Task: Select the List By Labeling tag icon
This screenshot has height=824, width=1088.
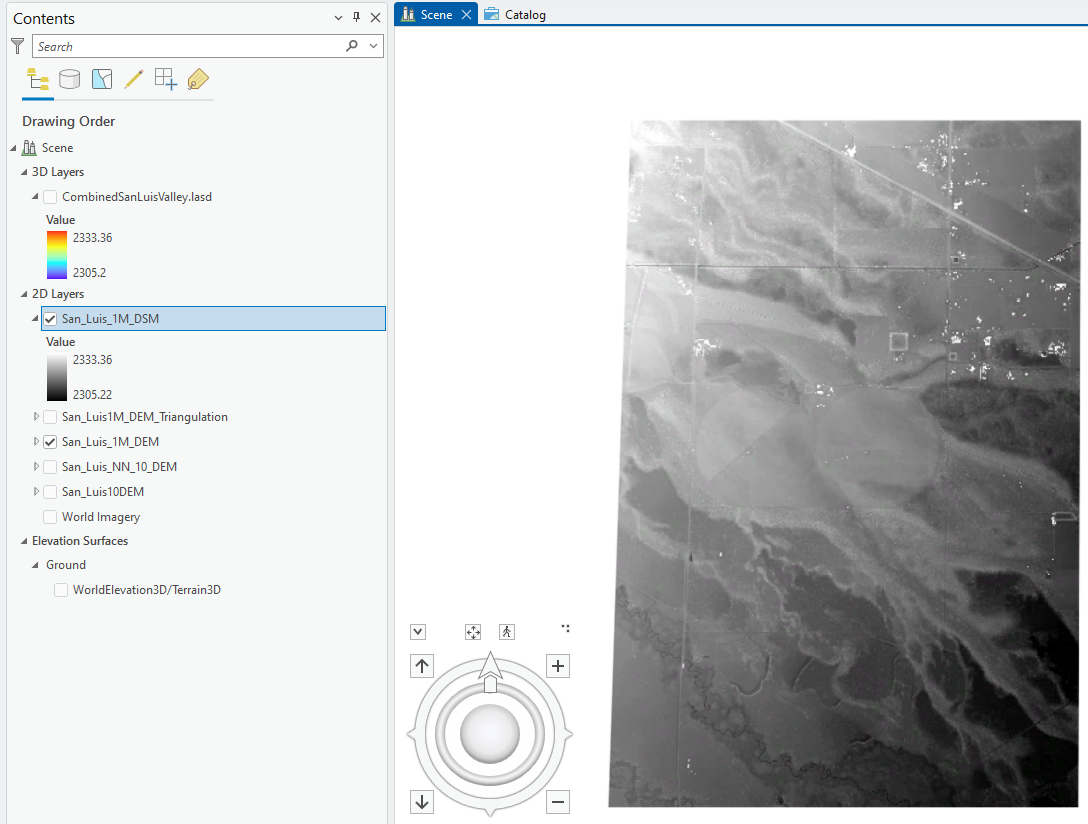Action: [x=198, y=79]
